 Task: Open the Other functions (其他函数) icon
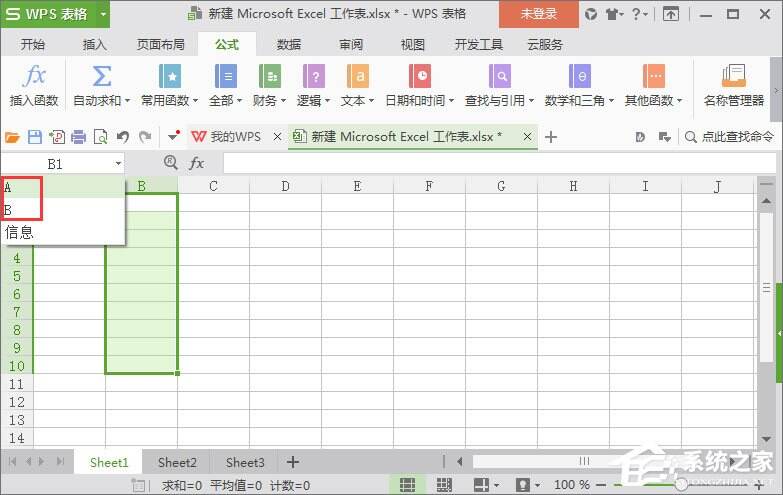click(654, 76)
